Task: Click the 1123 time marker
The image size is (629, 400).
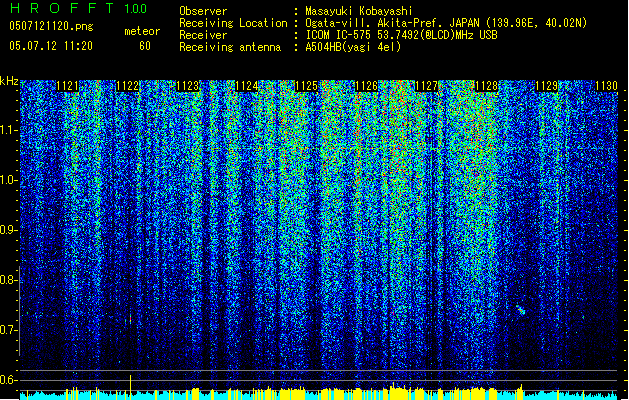Action: click(x=187, y=86)
